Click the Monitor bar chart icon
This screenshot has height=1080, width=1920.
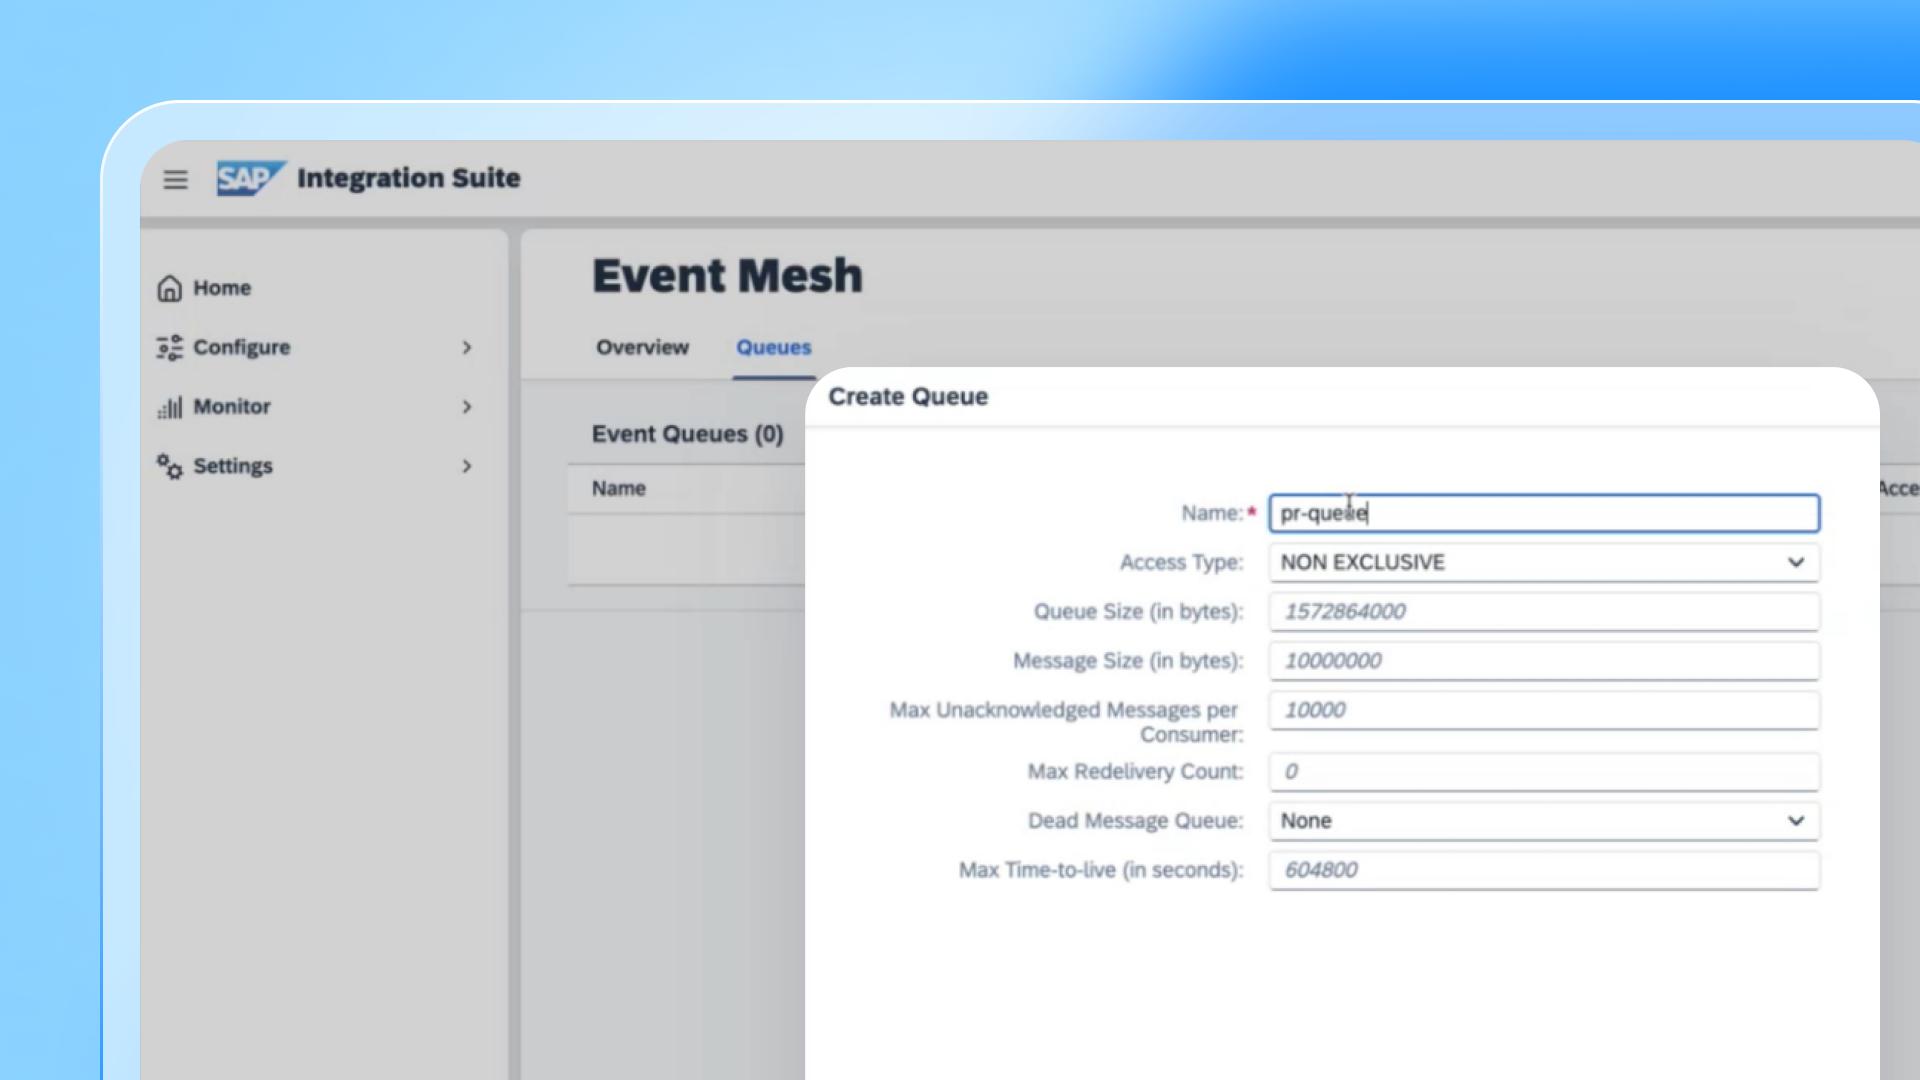click(x=170, y=407)
